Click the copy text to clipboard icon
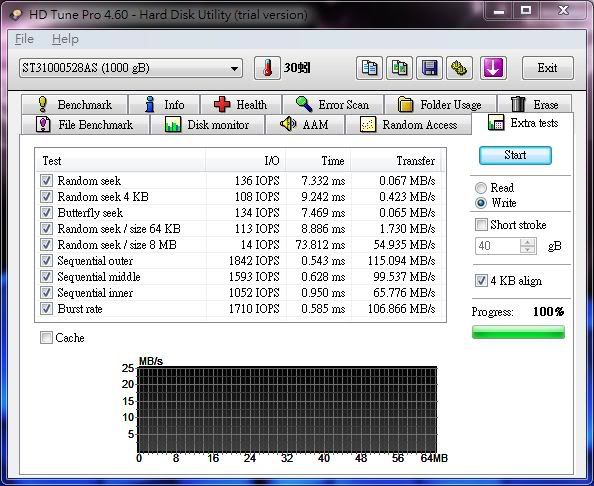594x486 pixels. tap(369, 68)
